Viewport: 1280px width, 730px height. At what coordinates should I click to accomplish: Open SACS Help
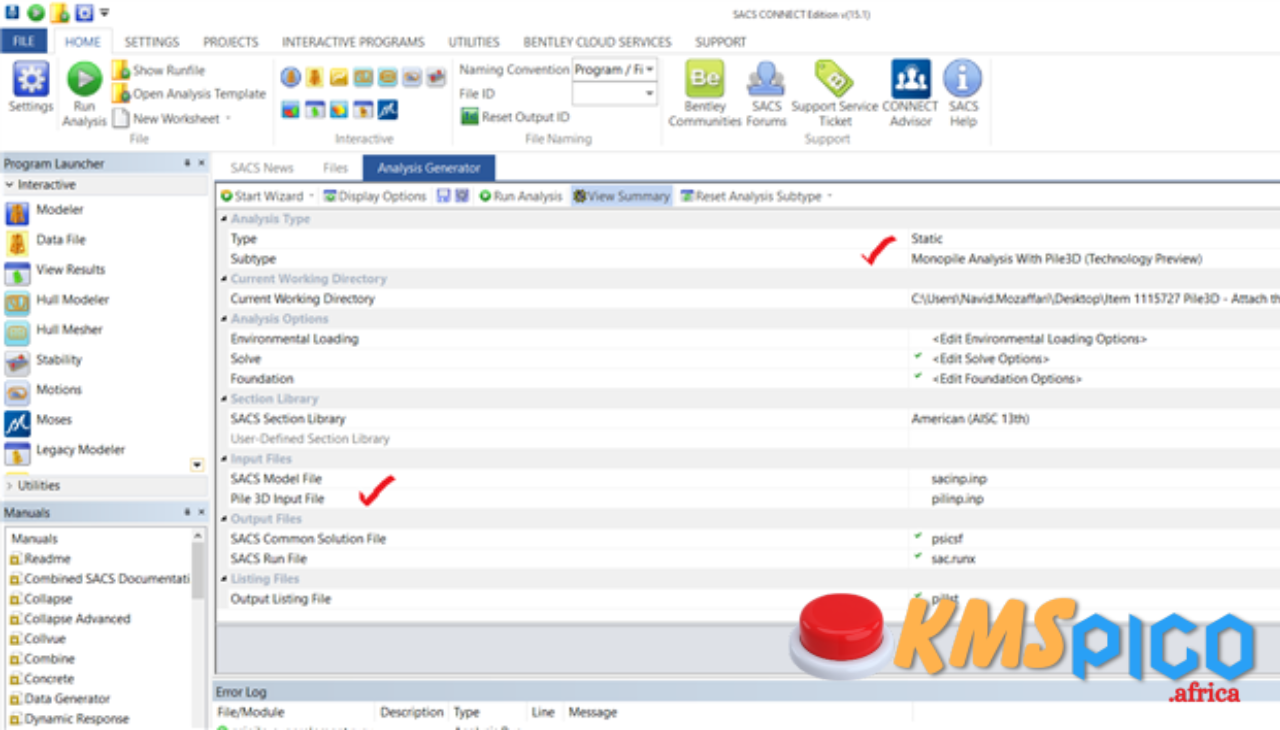[963, 95]
